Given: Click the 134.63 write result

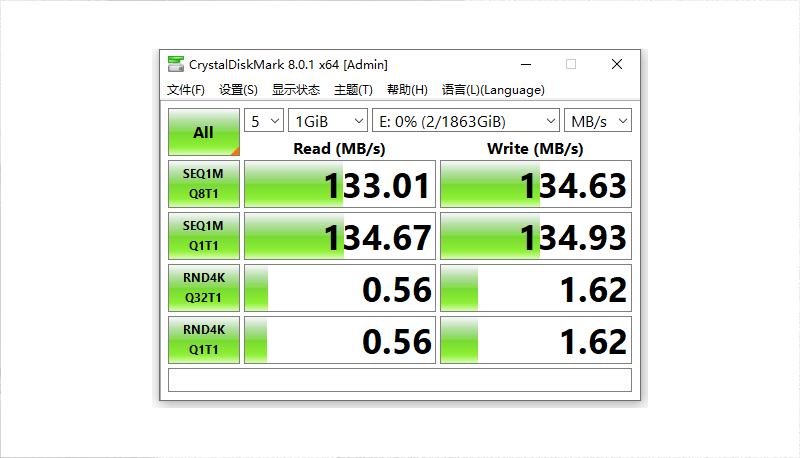Looking at the screenshot, I should 536,184.
